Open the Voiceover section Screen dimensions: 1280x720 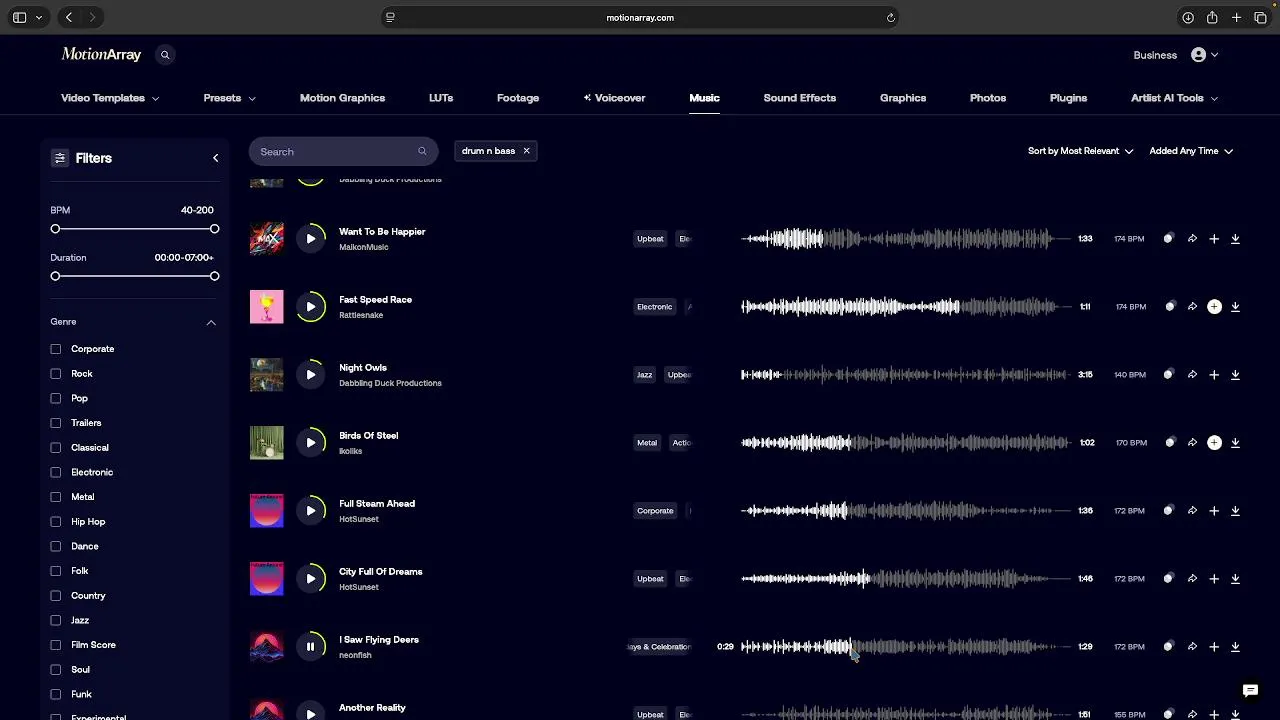point(614,98)
